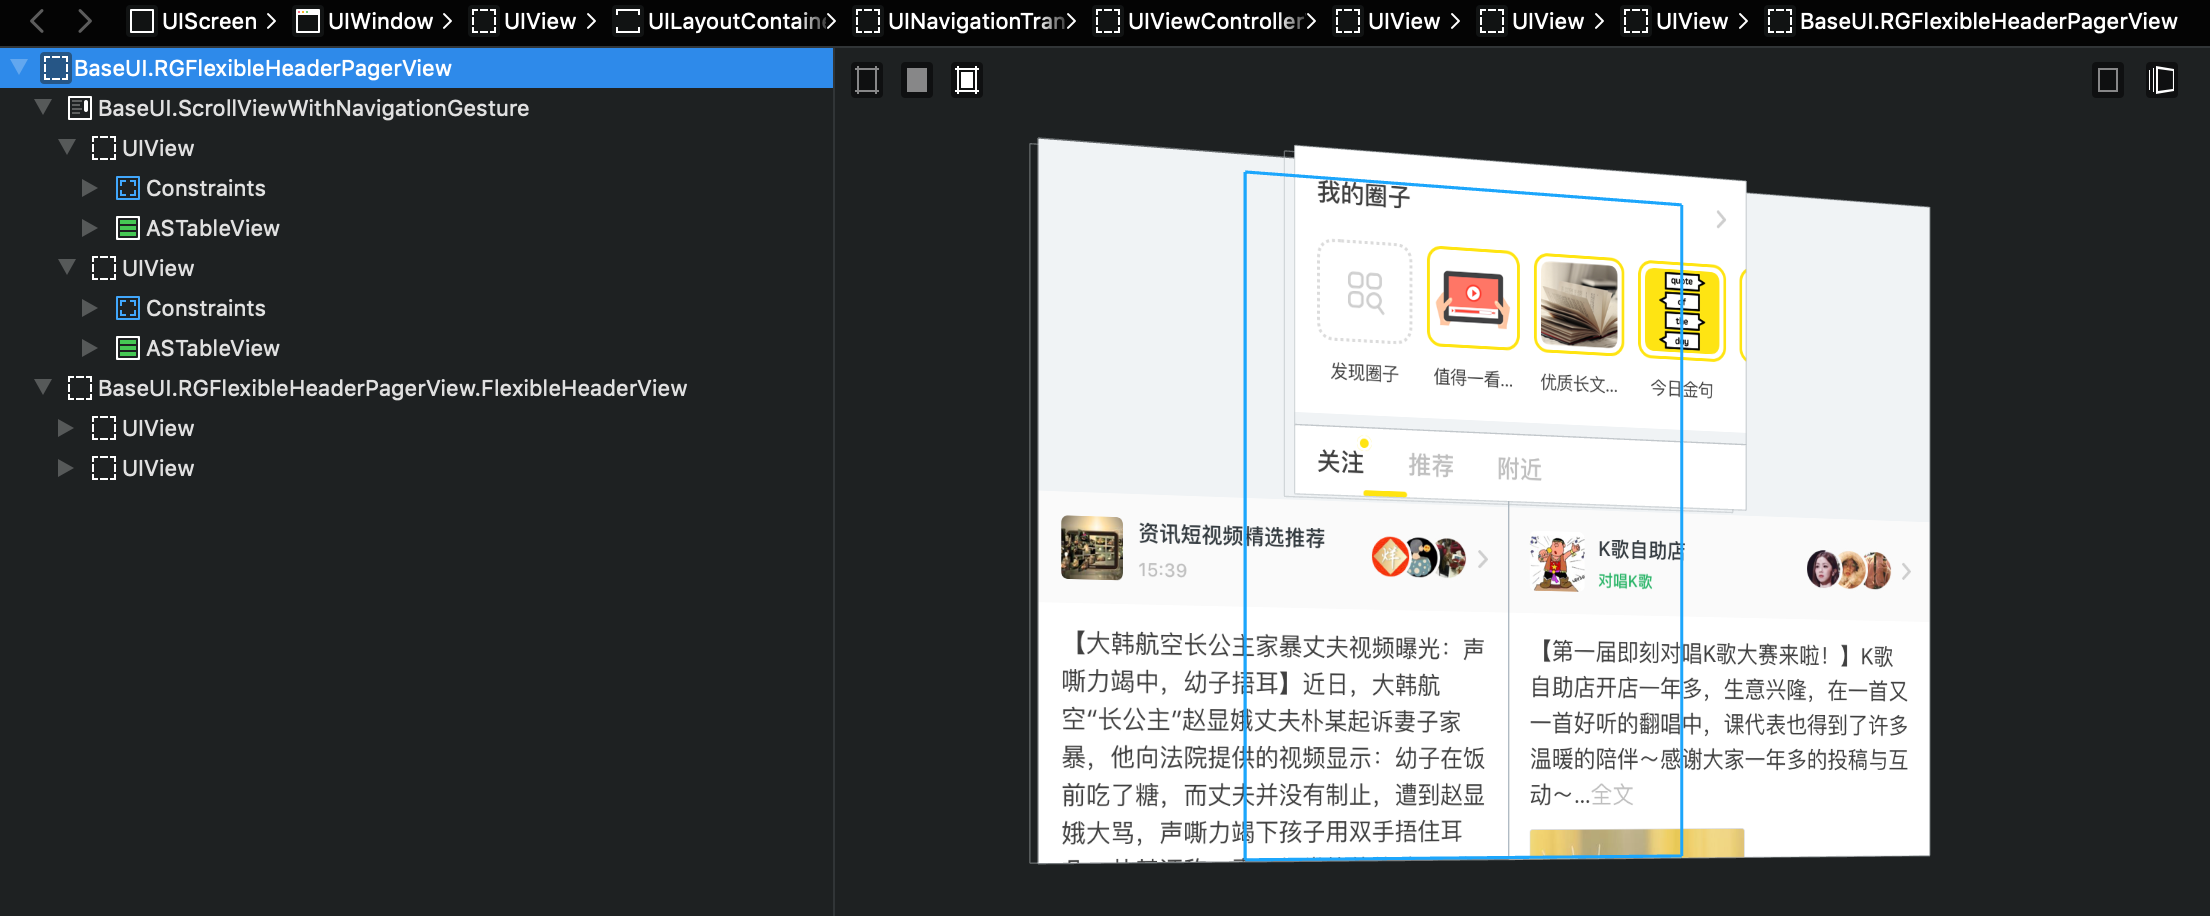
Task: Click the 我的圈子 section title
Action: (1363, 194)
